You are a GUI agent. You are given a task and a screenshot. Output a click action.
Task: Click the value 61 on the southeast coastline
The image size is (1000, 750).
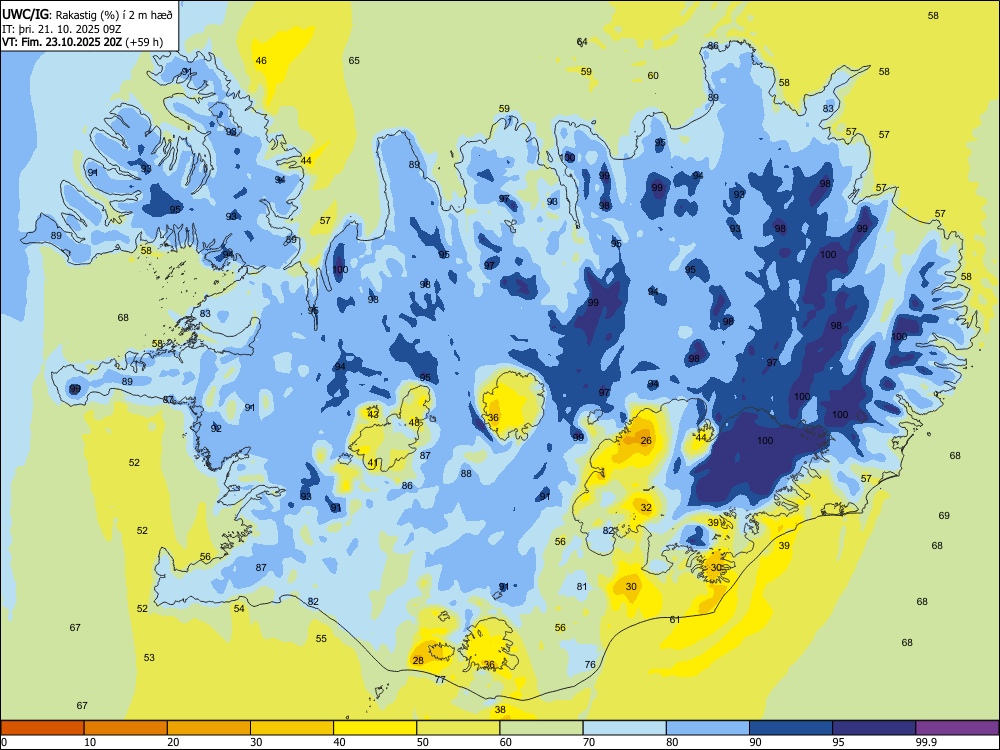tap(675, 619)
